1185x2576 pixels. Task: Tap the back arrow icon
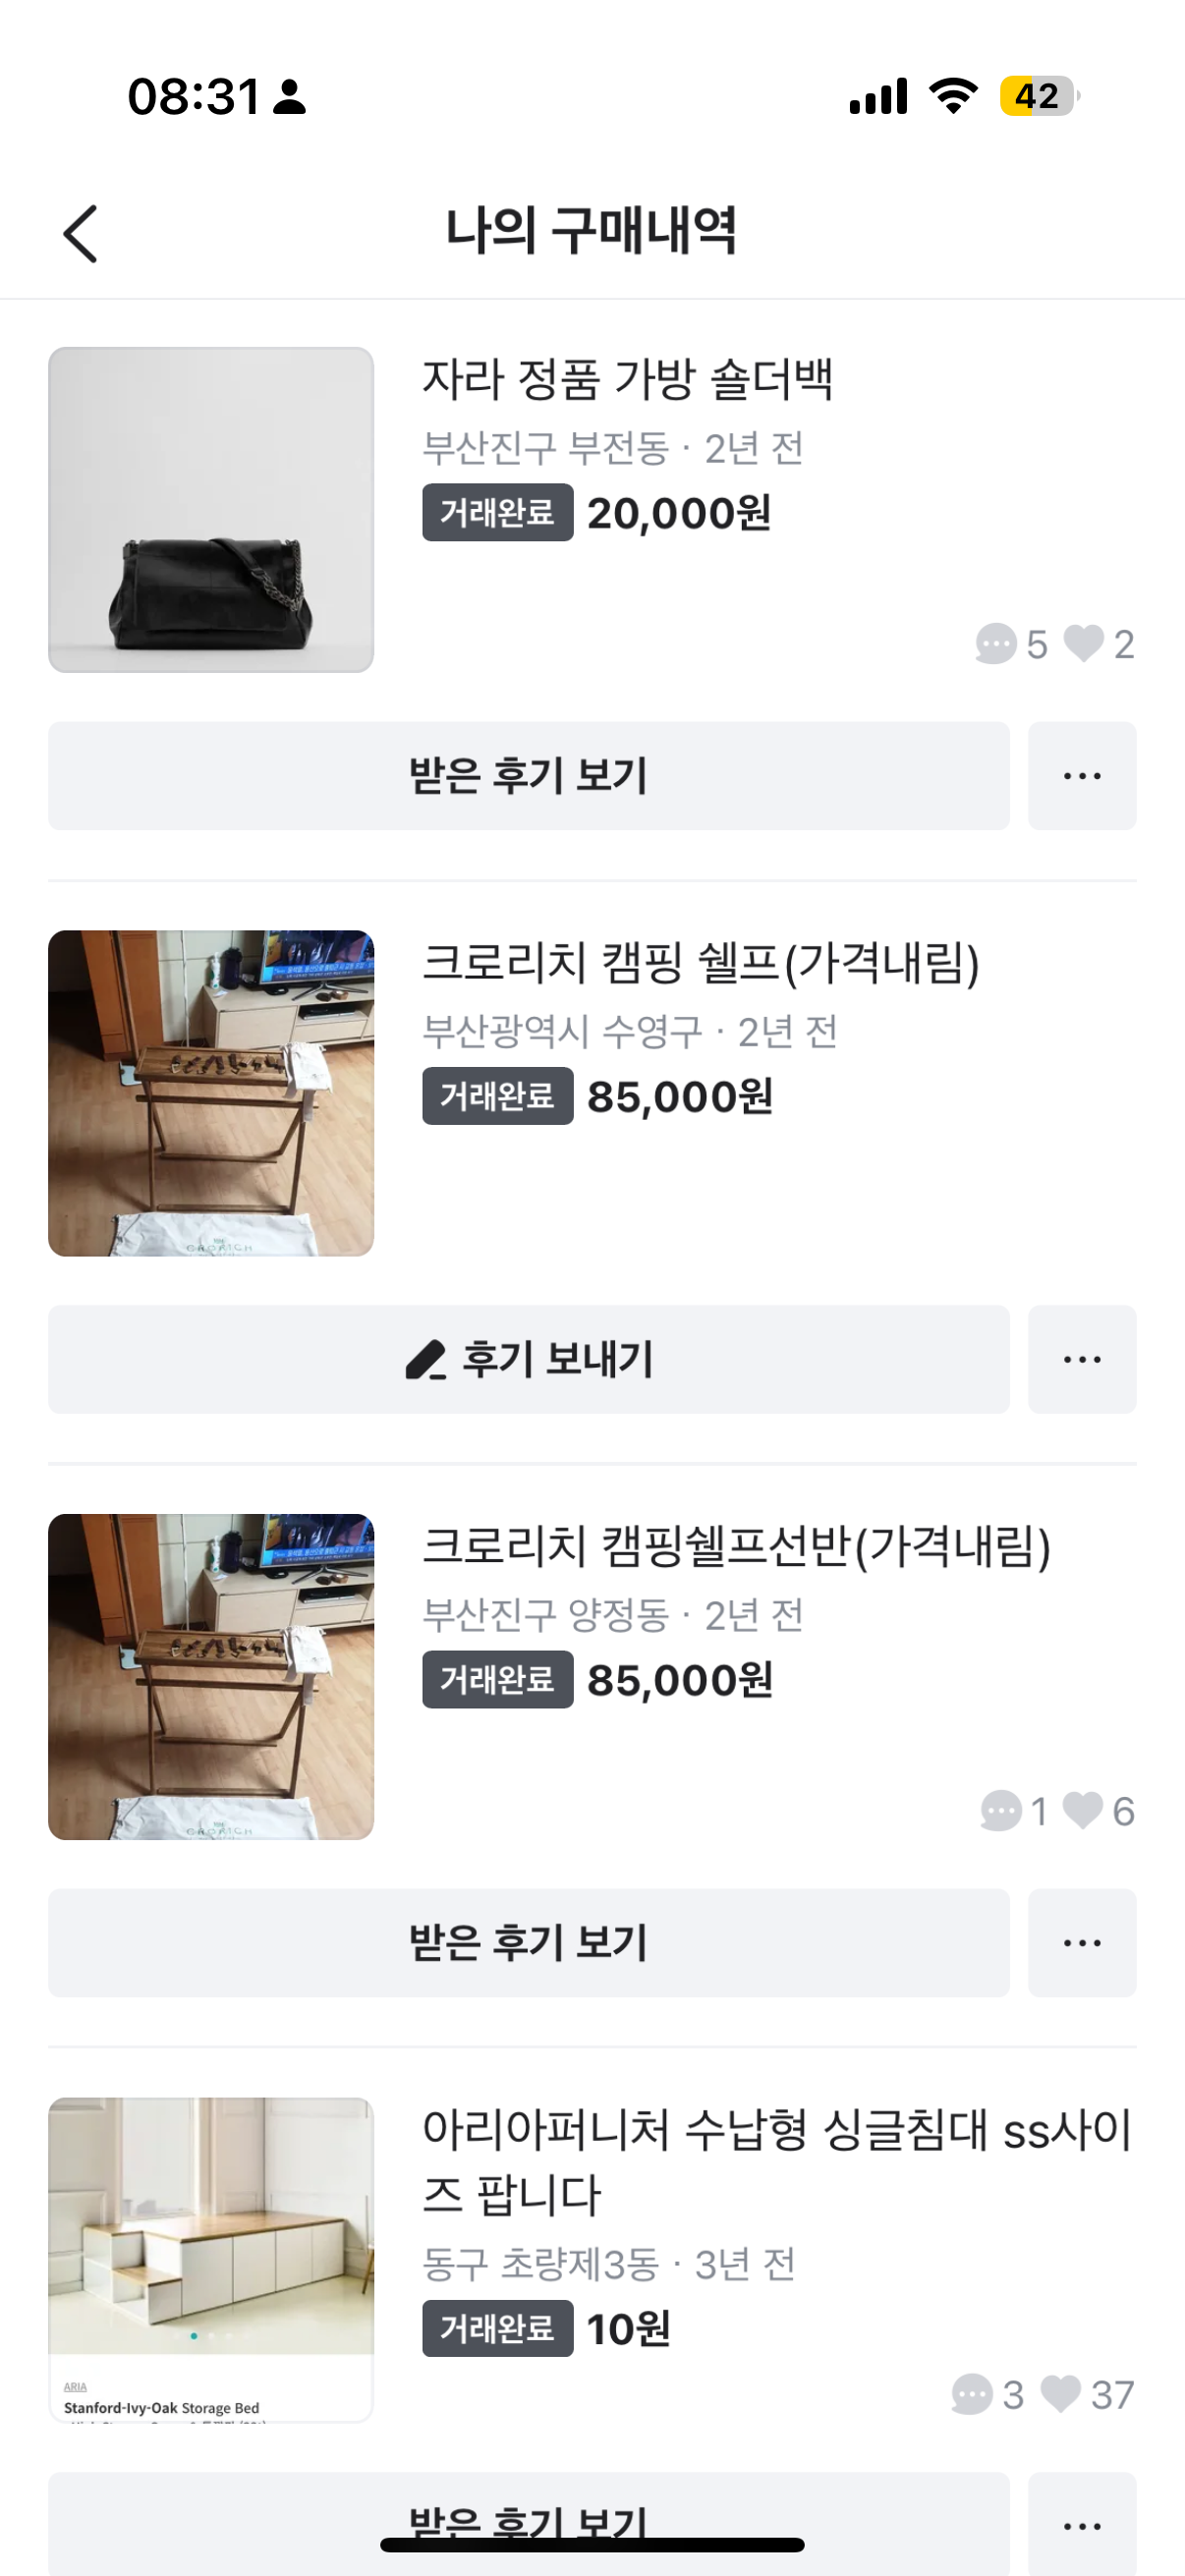point(81,234)
